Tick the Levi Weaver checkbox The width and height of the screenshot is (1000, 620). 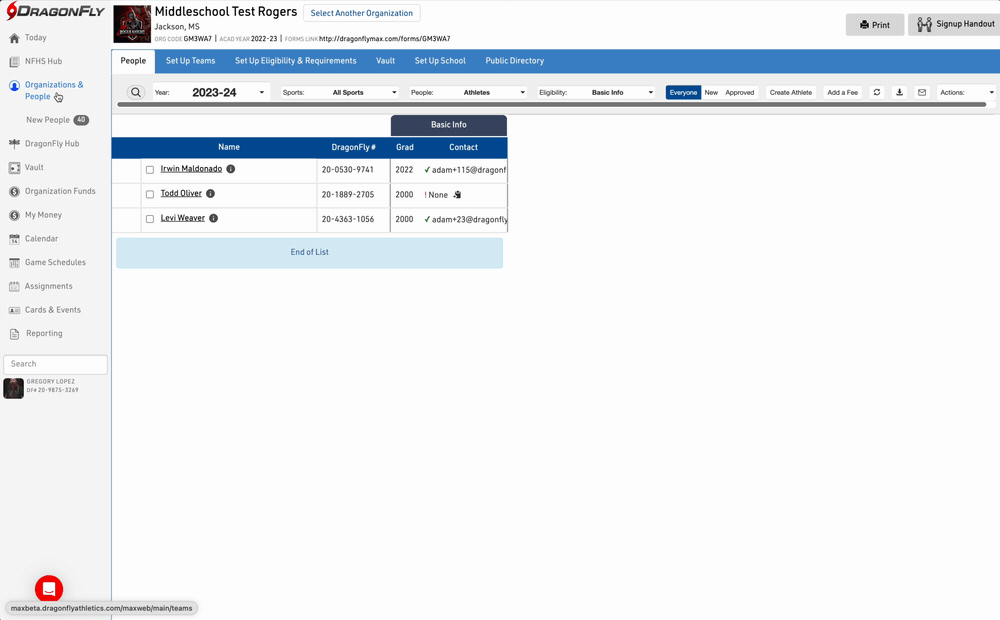pyautogui.click(x=150, y=219)
